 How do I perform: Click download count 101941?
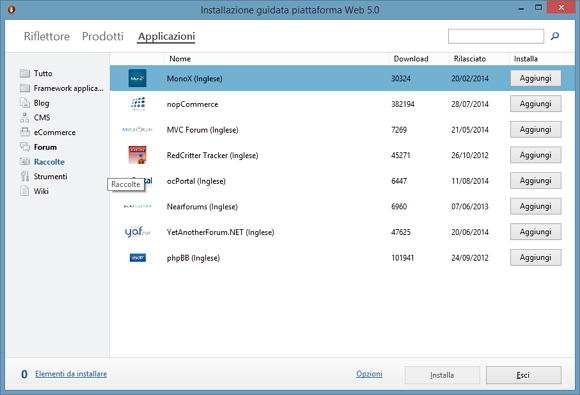click(x=402, y=258)
